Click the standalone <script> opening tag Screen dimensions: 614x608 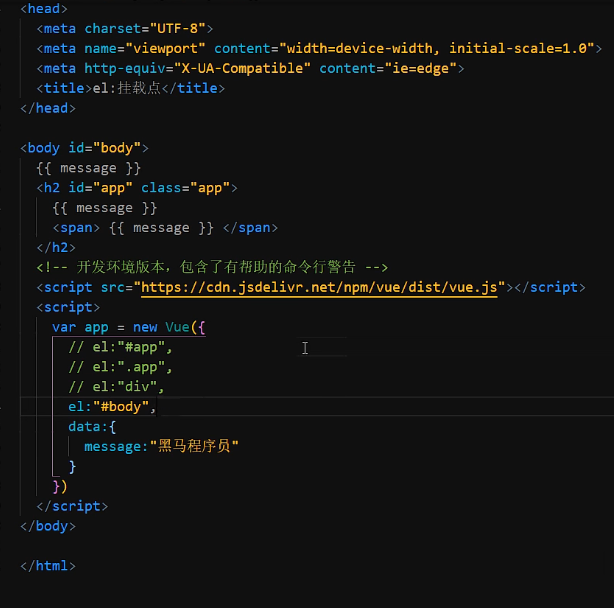[x=68, y=307]
